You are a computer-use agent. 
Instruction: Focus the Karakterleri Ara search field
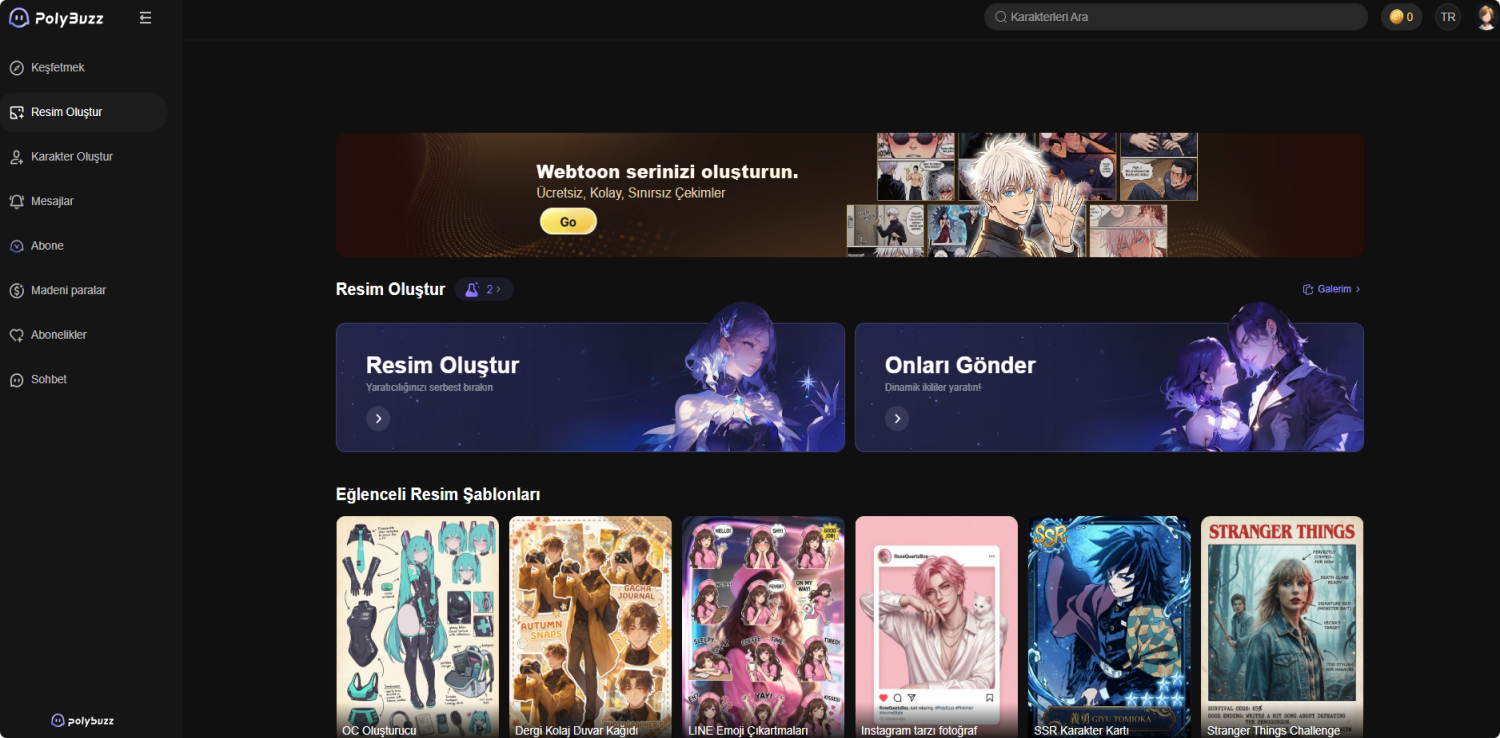coord(1176,17)
